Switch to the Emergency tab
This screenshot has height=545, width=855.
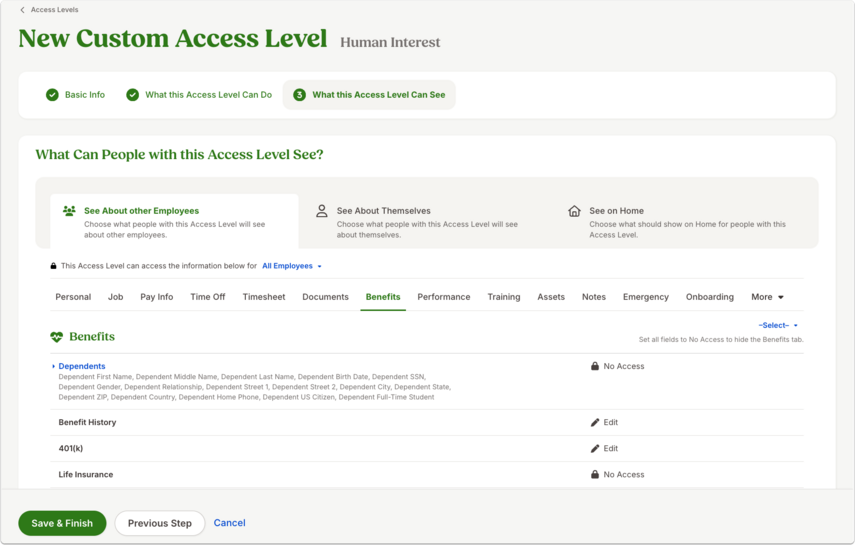[646, 297]
